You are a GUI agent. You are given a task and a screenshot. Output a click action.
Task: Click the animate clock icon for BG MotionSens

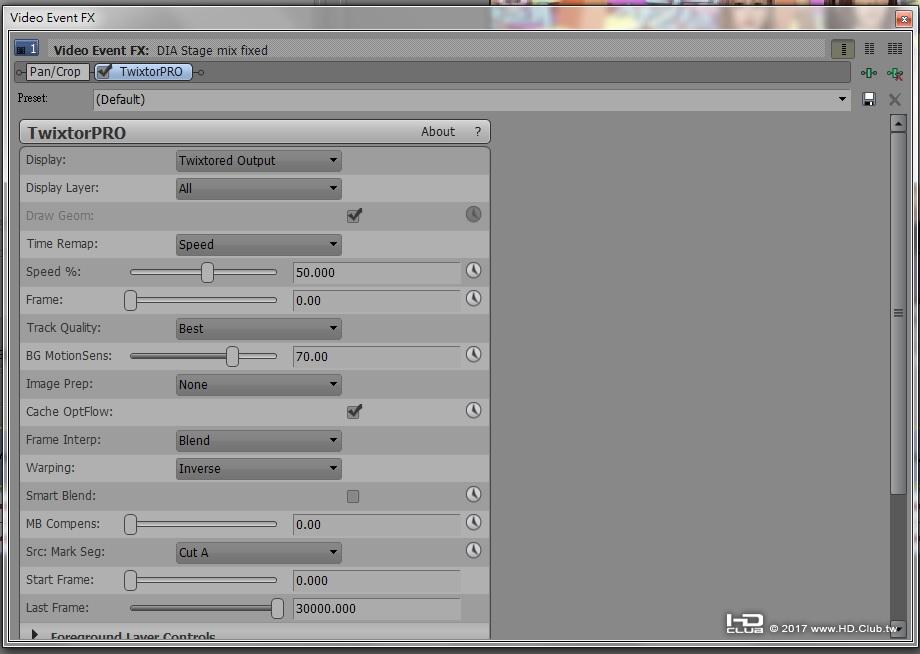473,354
